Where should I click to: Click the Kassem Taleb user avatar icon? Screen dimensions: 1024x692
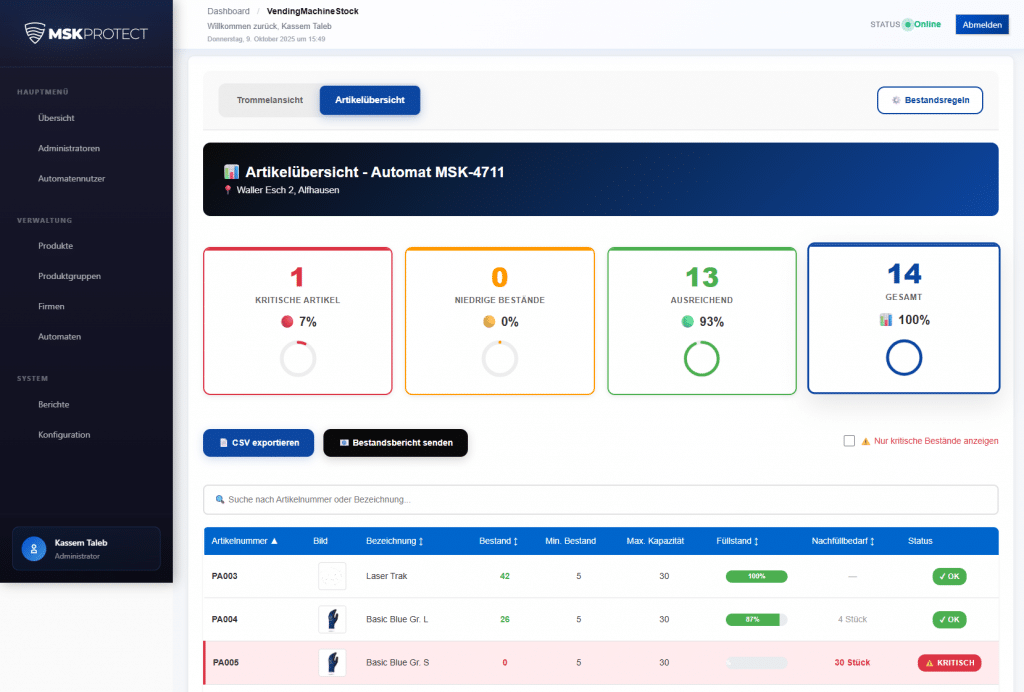[x=35, y=549]
